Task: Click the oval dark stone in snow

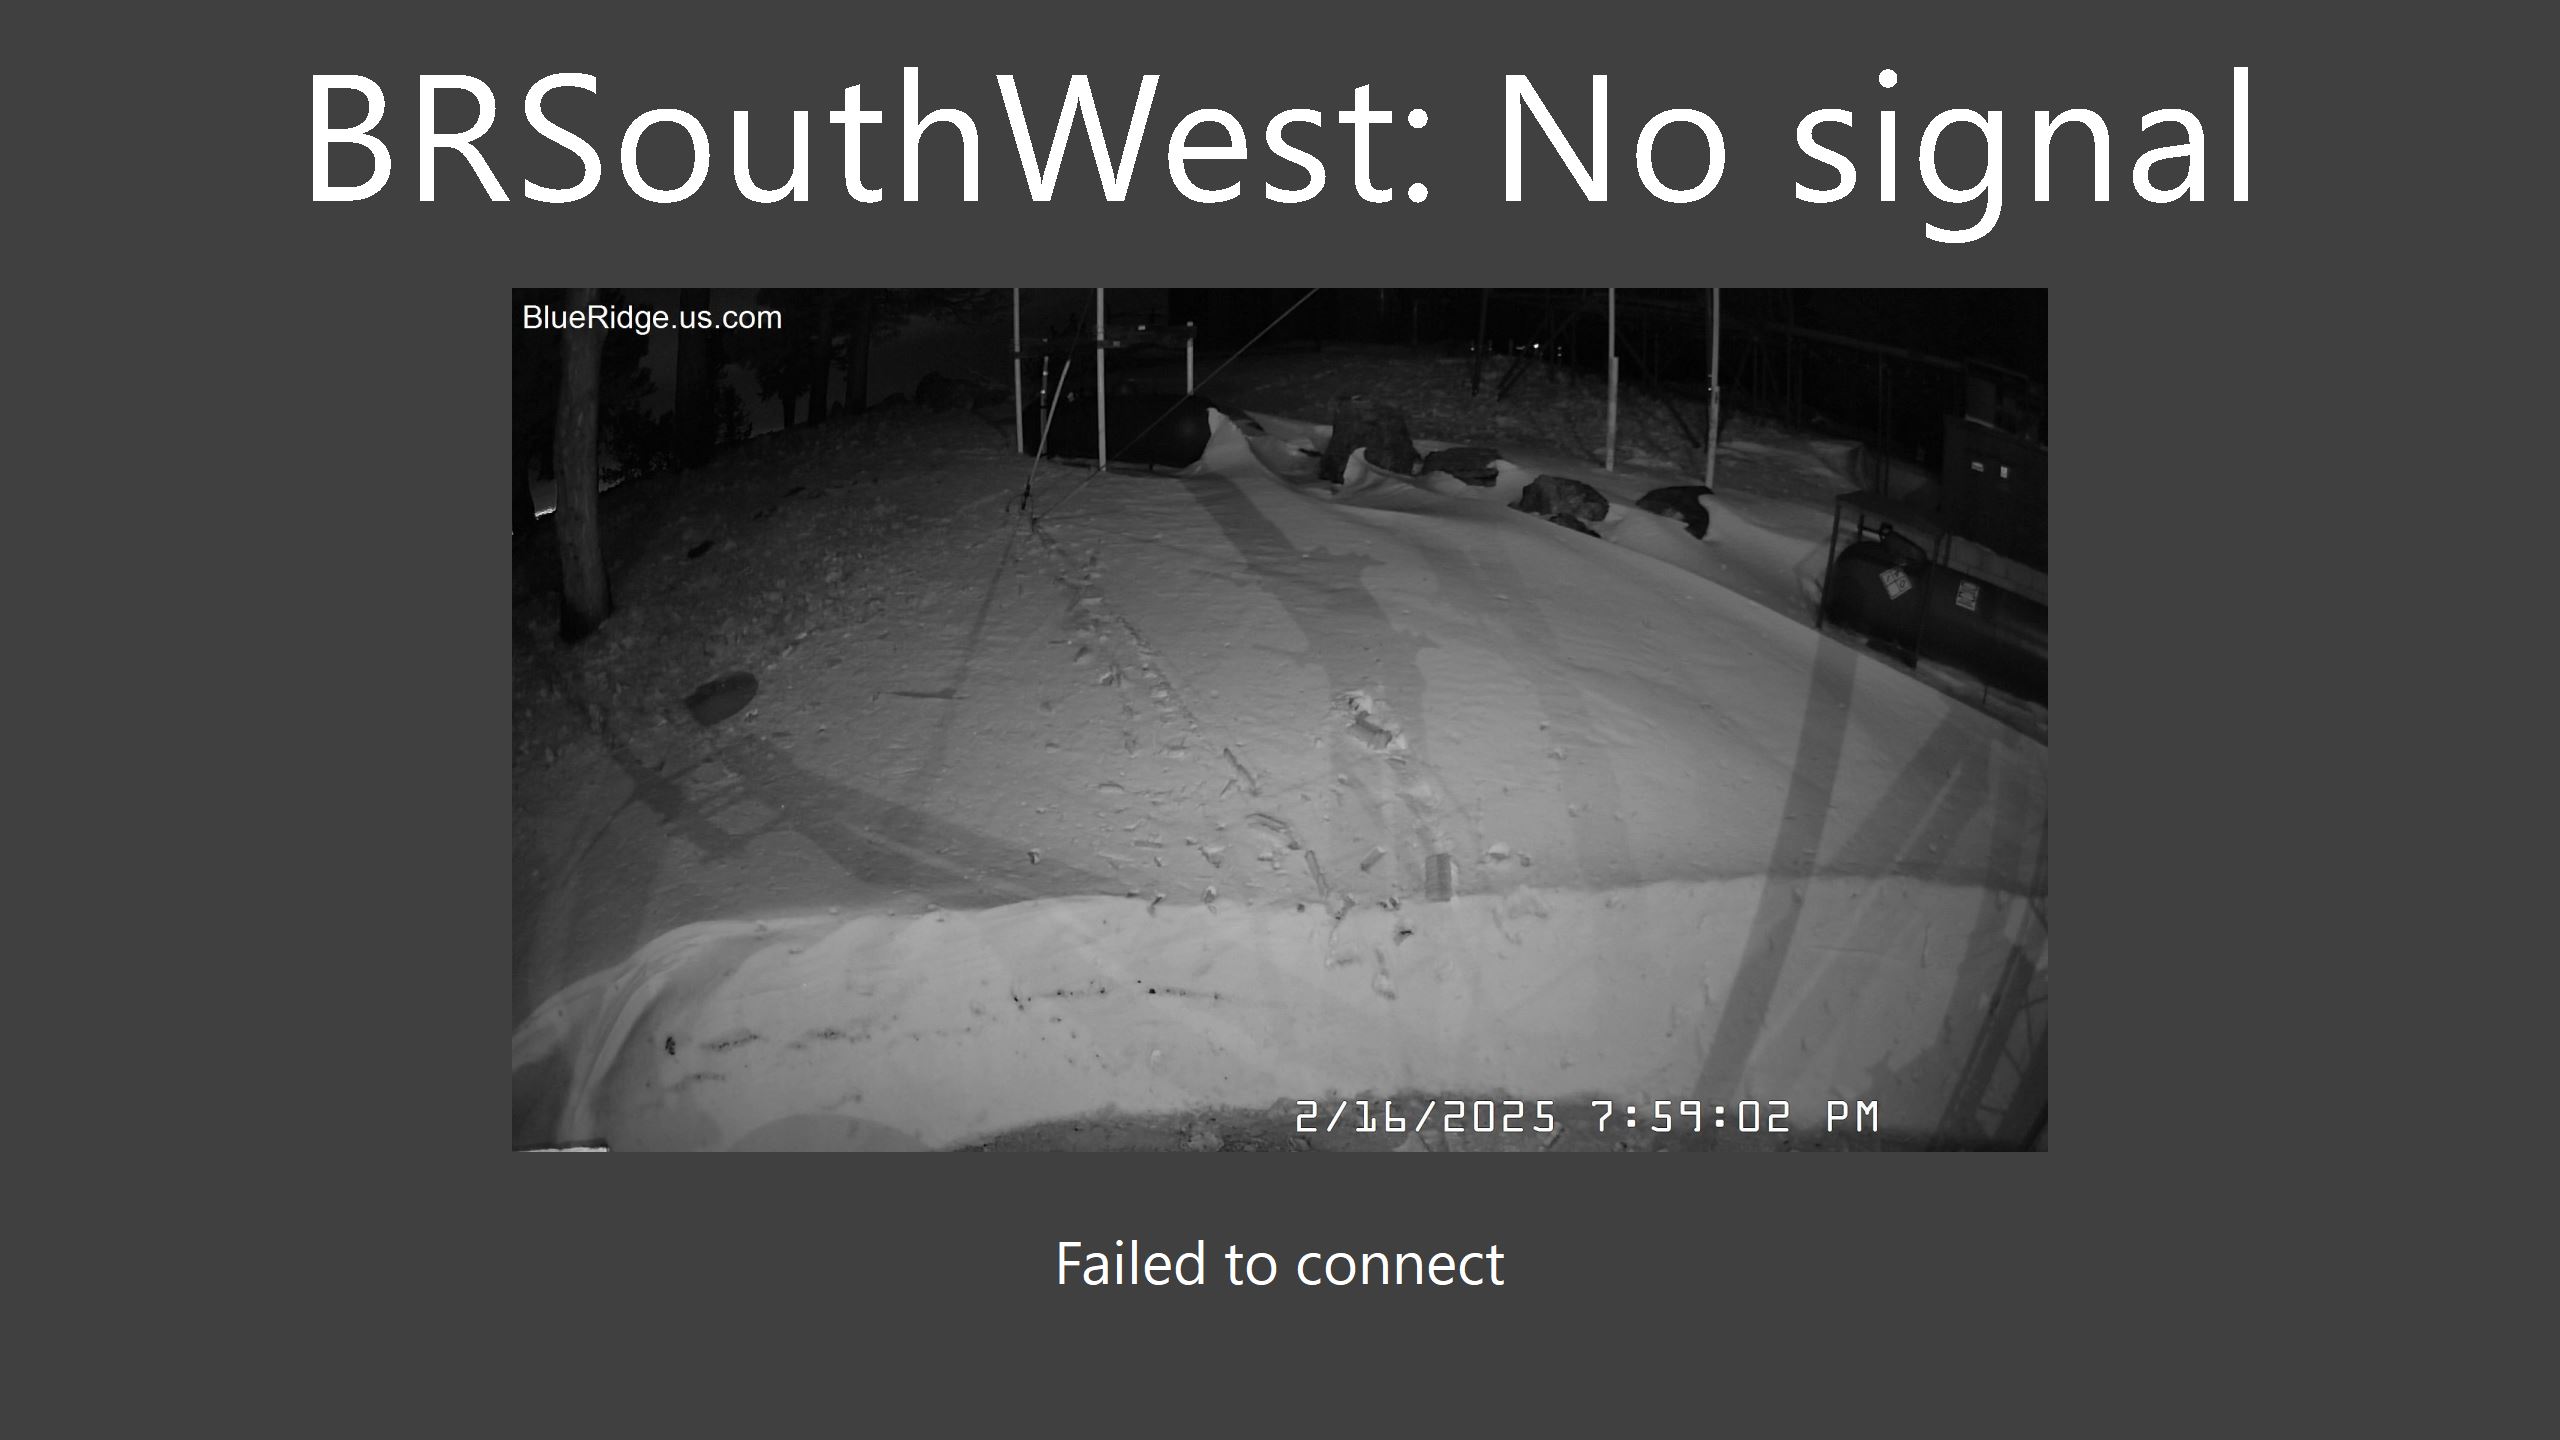Action: pyautogui.click(x=720, y=697)
